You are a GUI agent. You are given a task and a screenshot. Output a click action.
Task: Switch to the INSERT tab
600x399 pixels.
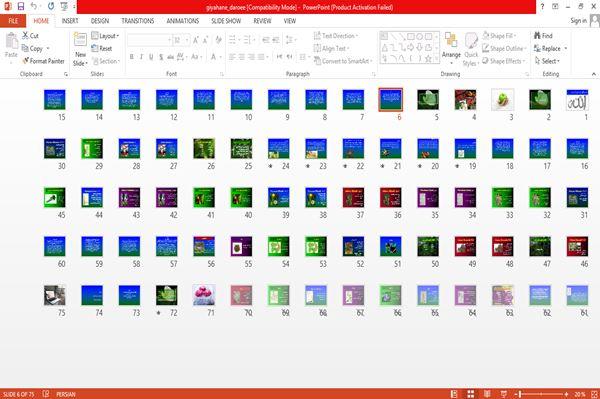tap(70, 21)
